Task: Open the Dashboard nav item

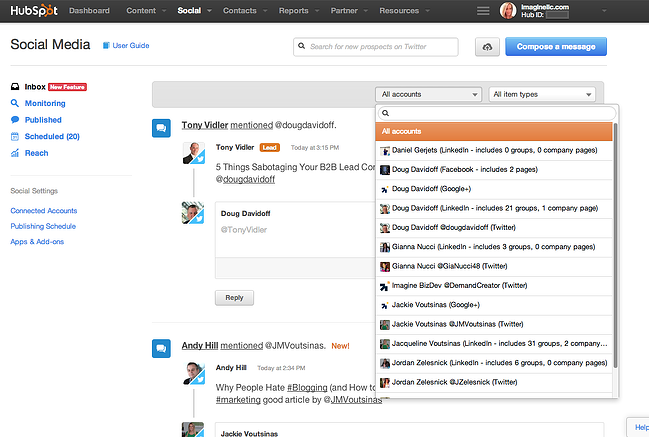Action: tap(89, 11)
